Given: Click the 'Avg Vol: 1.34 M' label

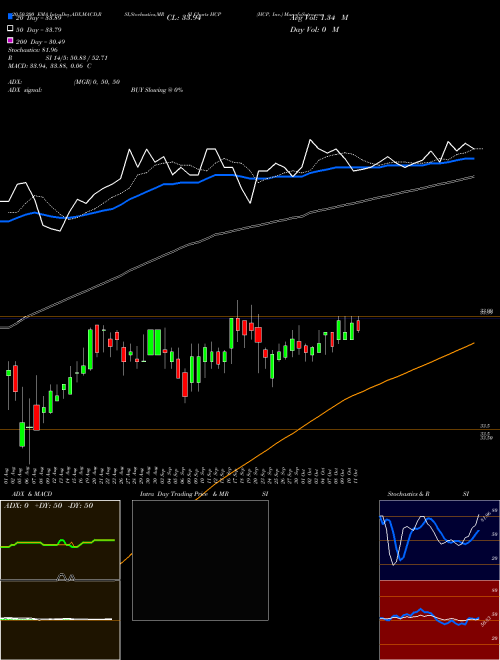Looking at the screenshot, I should click(319, 18).
